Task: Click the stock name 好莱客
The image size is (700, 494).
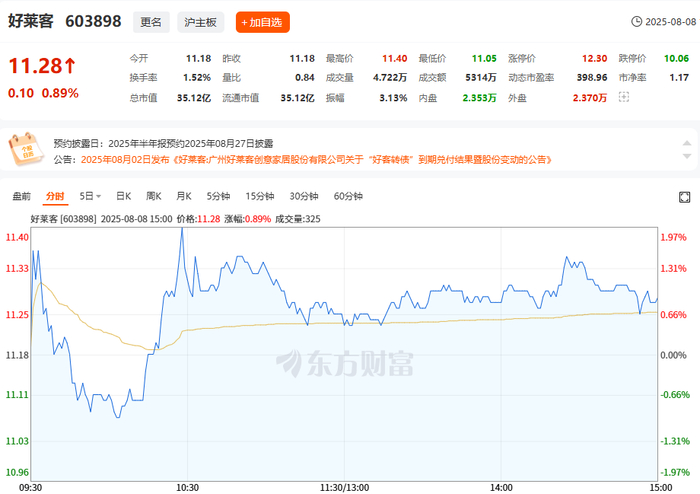Action: pos(31,21)
